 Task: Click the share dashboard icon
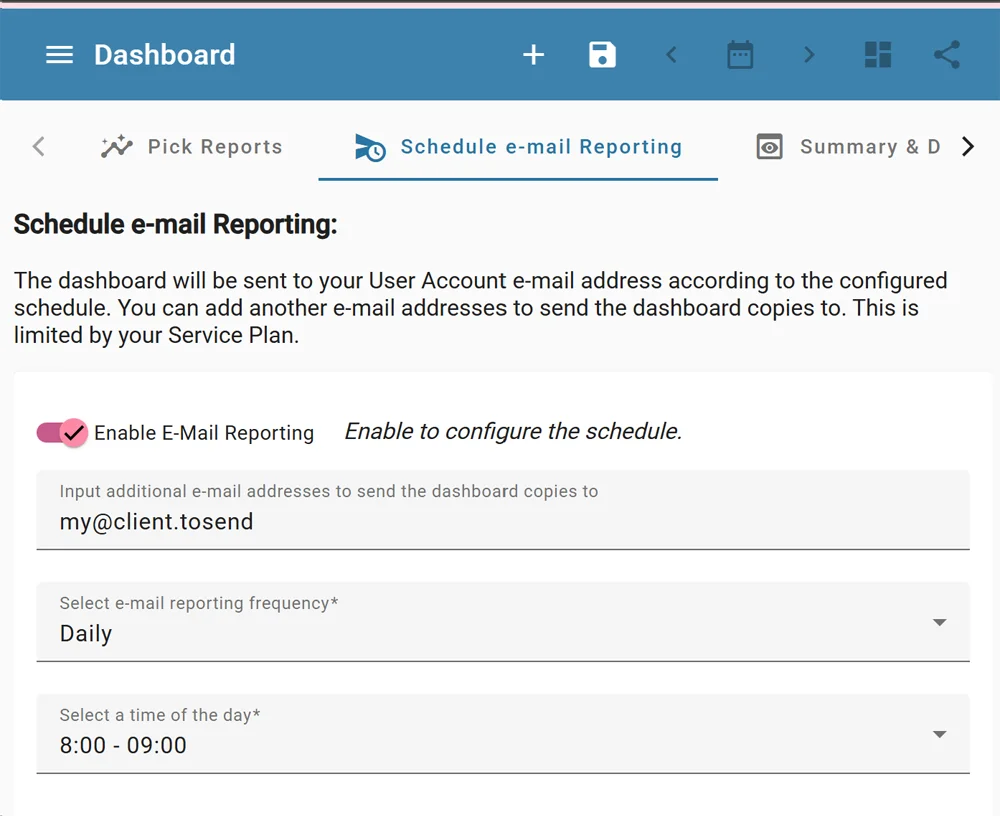tap(946, 55)
